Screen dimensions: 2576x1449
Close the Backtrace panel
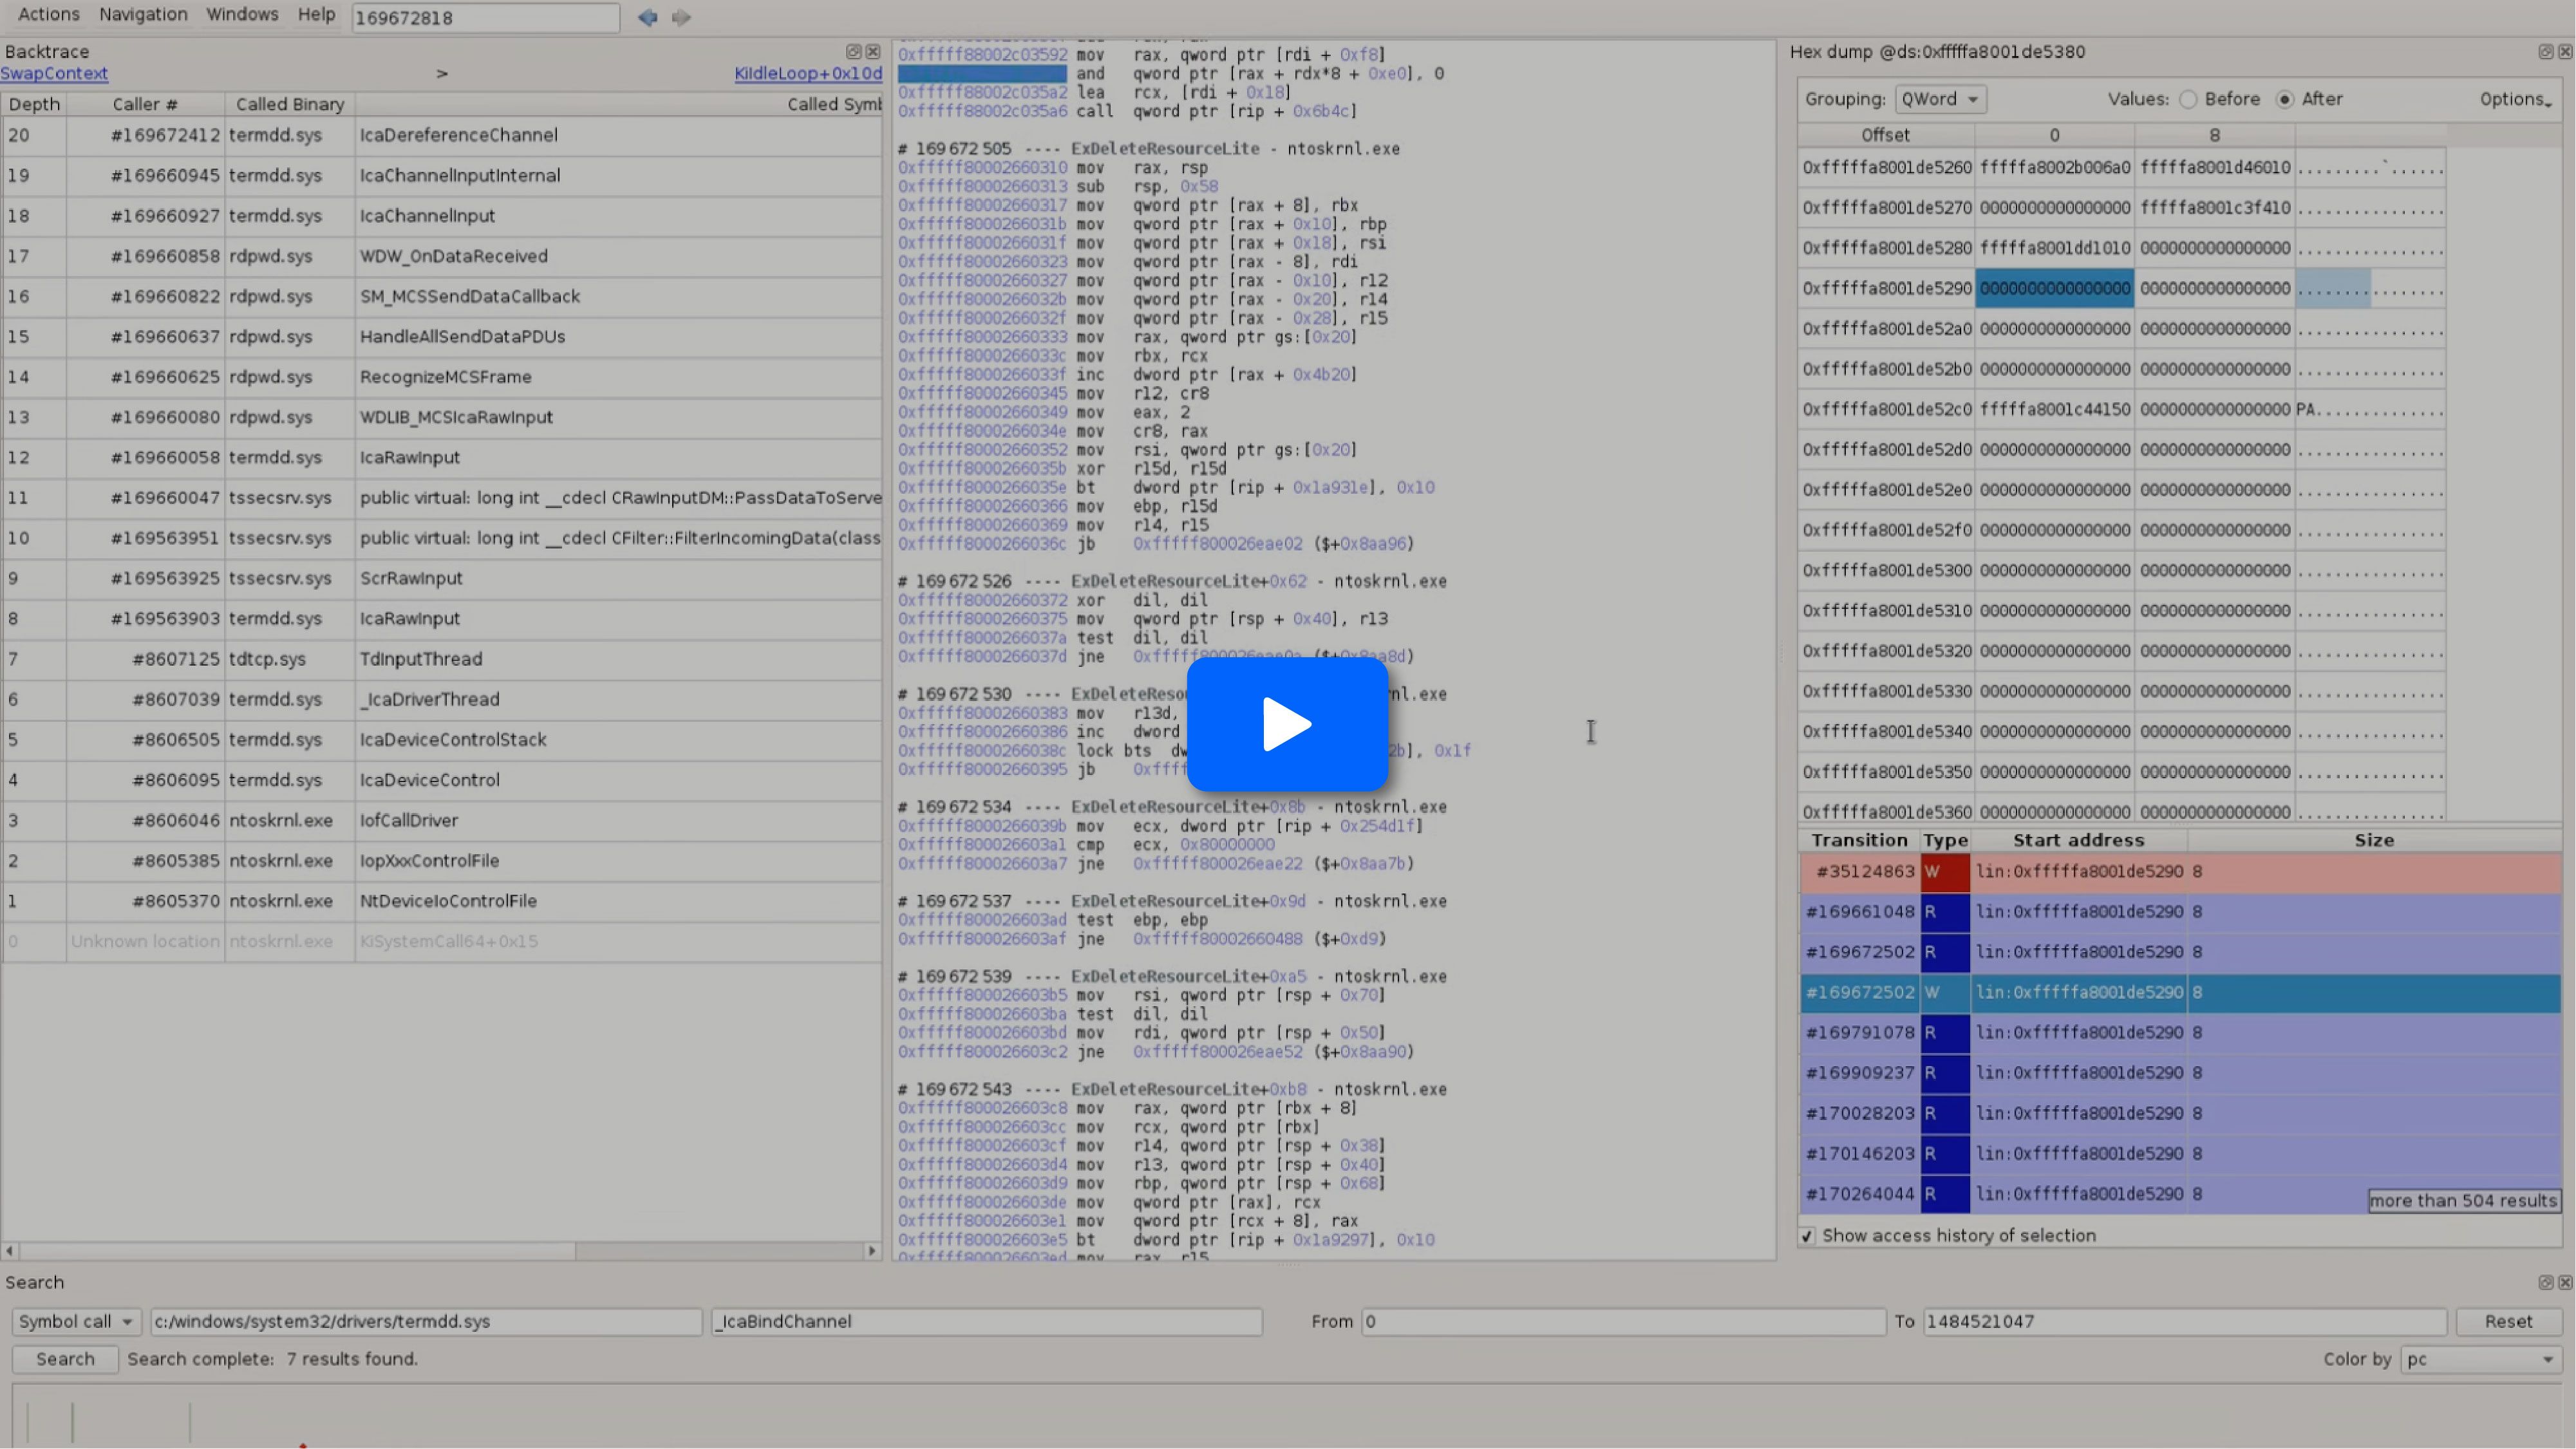[x=873, y=51]
